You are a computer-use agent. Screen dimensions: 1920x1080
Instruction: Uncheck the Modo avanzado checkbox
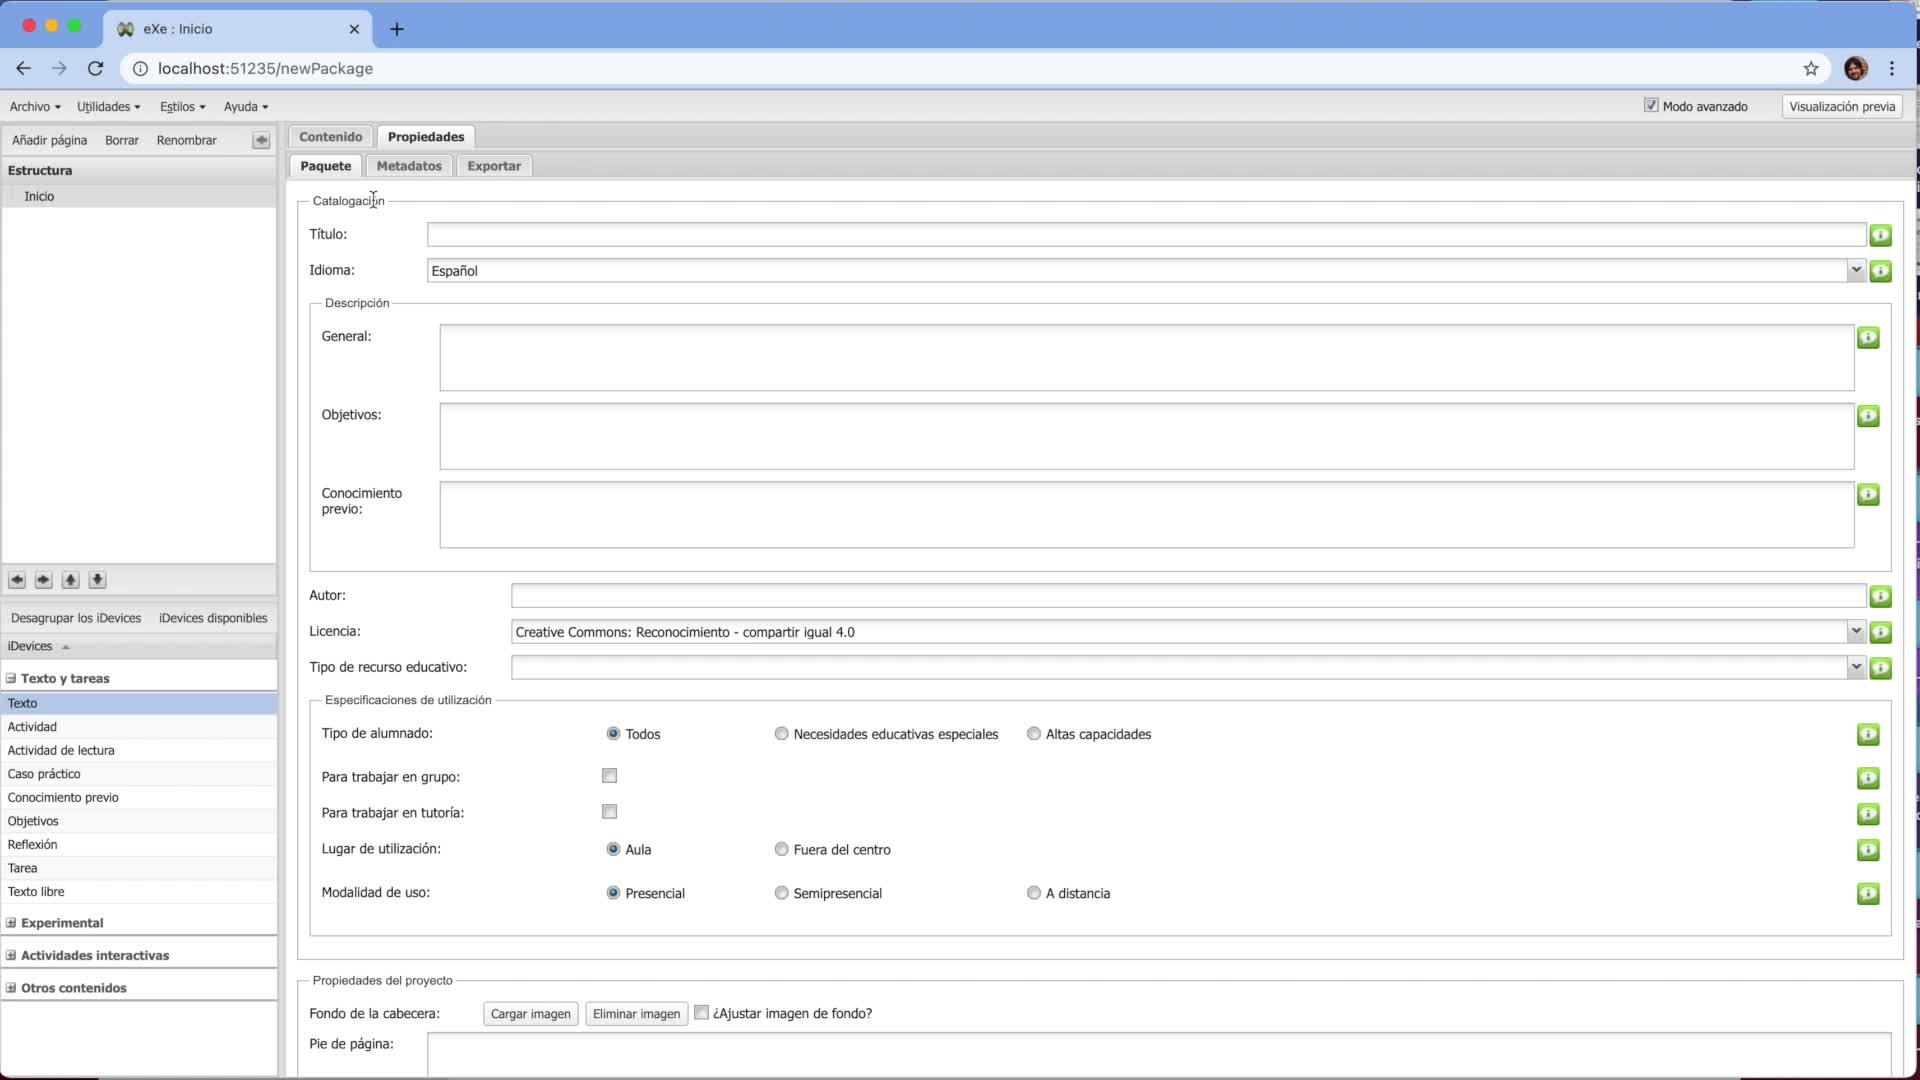[x=1651, y=106]
